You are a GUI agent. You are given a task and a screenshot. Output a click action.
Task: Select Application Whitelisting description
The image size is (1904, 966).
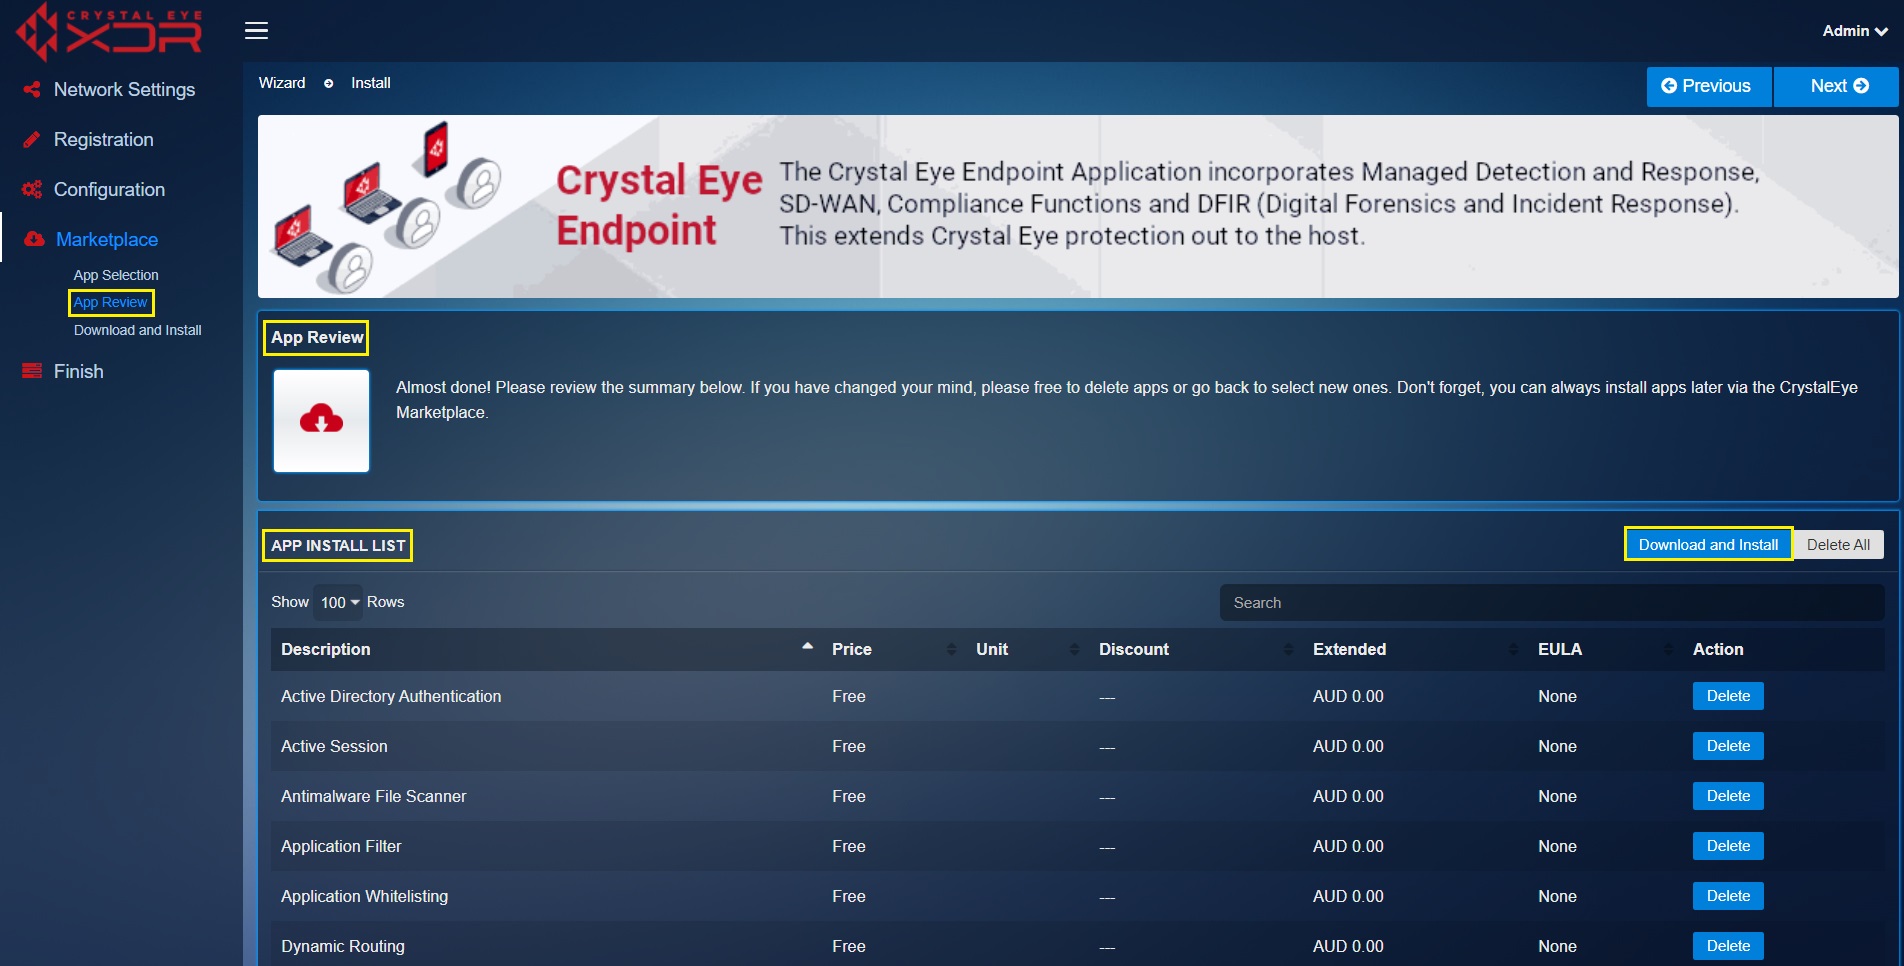coord(364,896)
